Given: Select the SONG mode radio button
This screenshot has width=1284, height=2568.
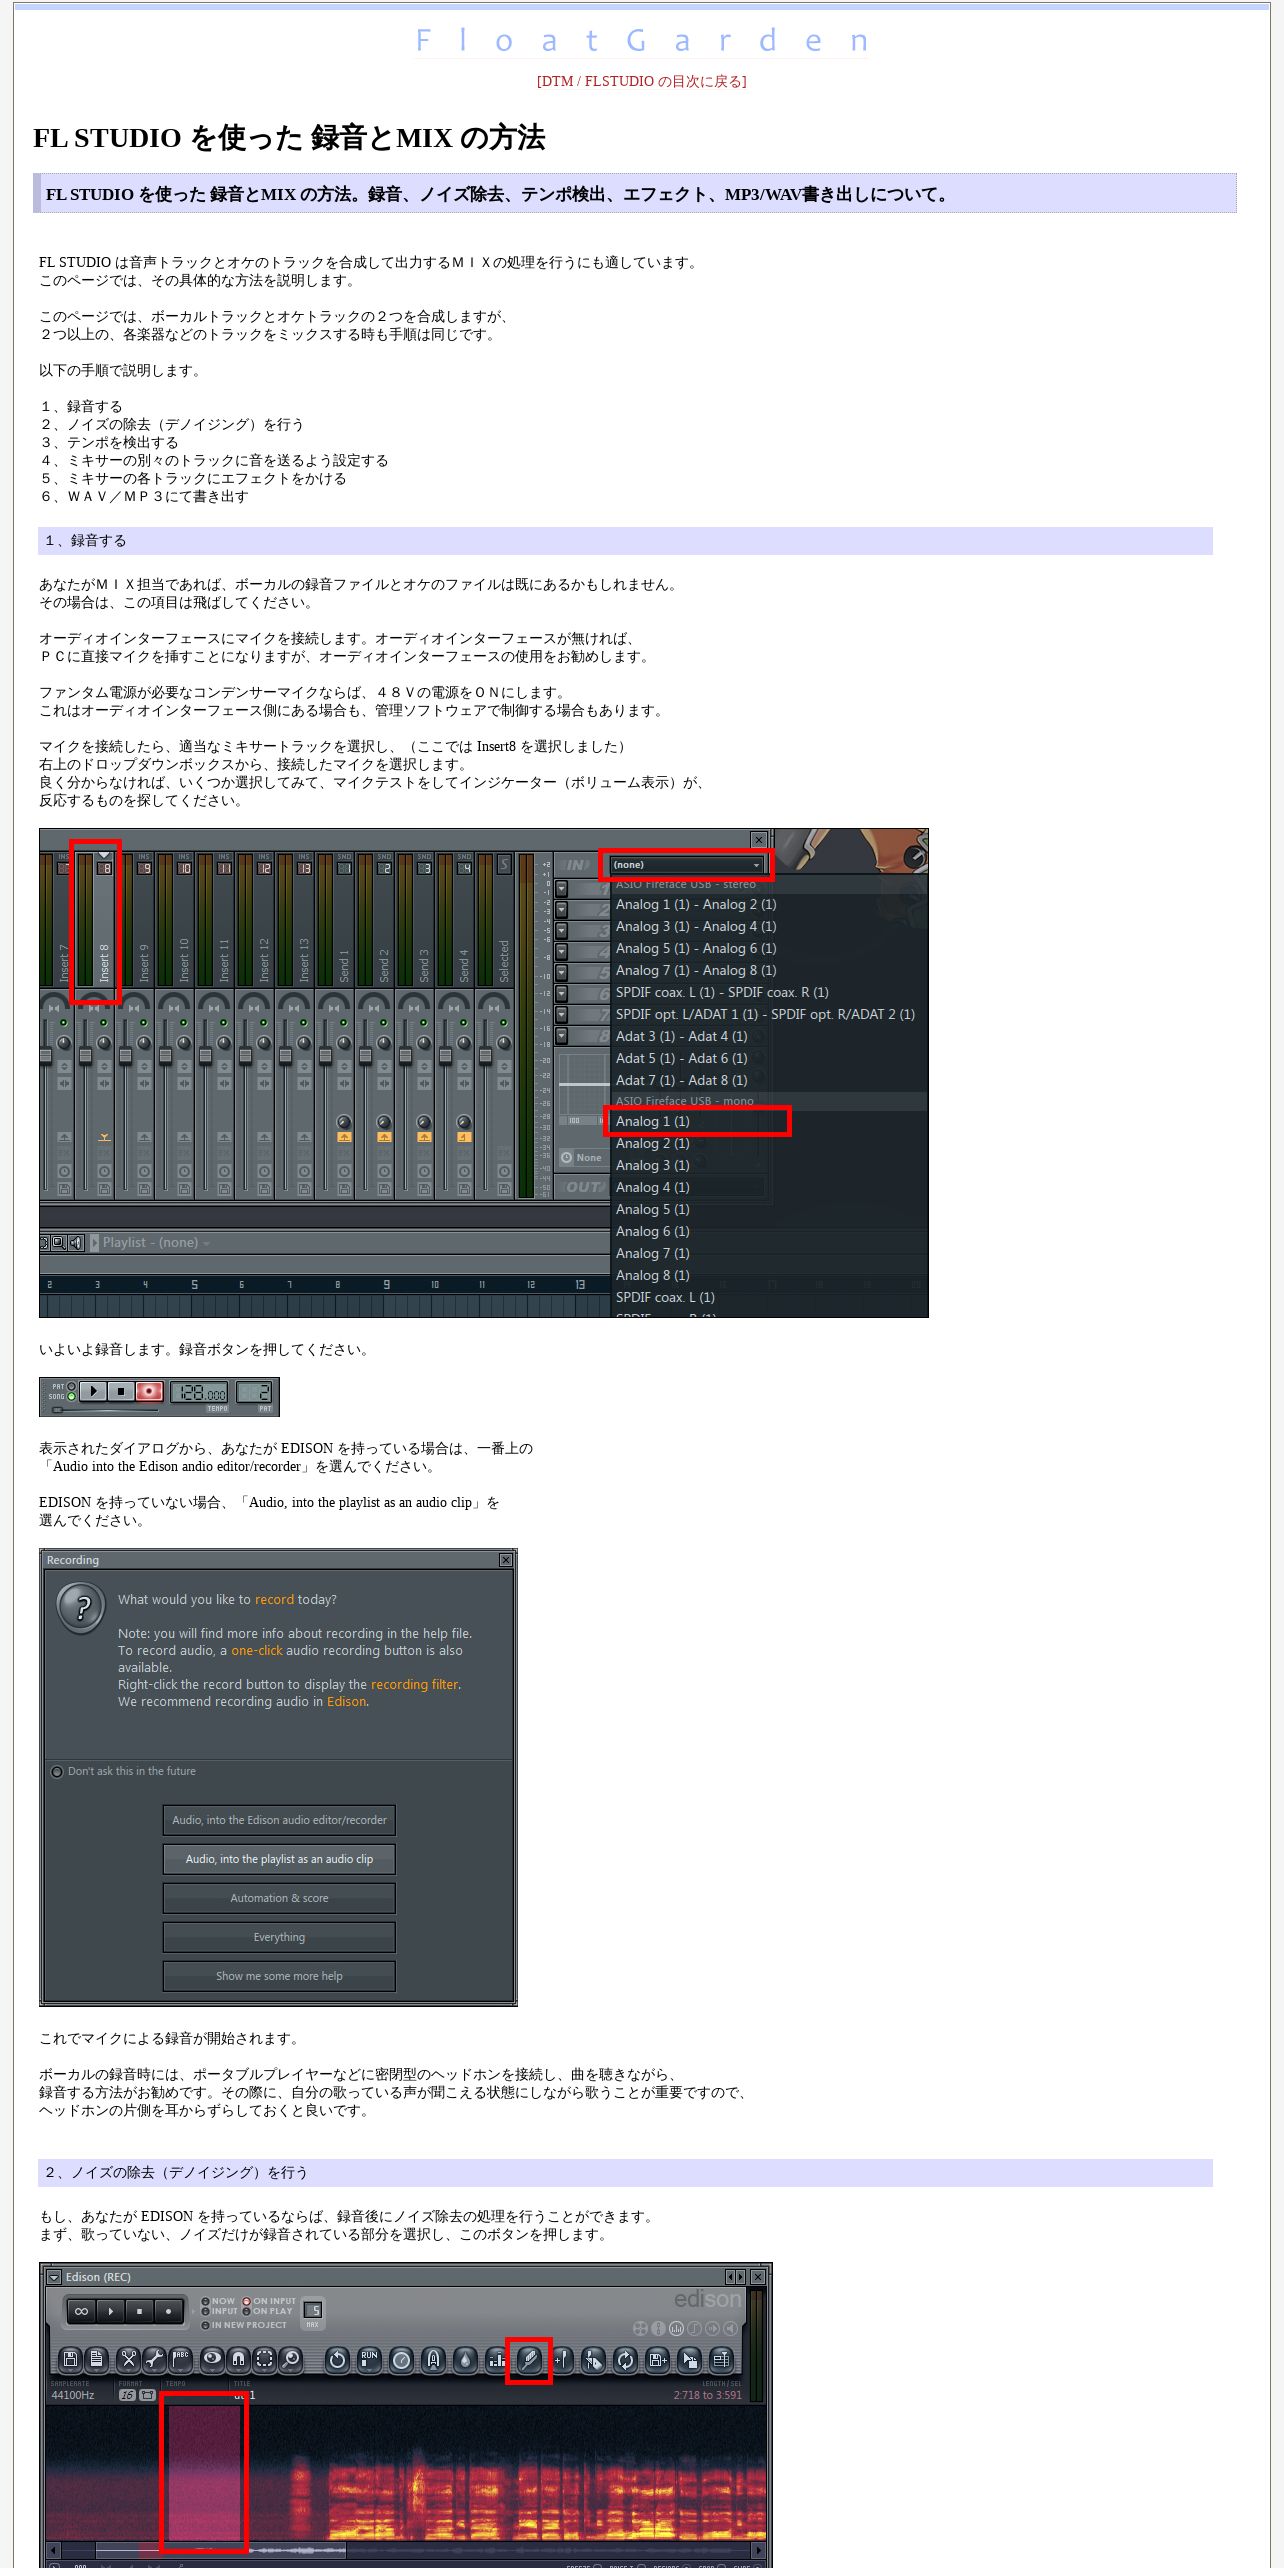Looking at the screenshot, I should click(71, 1396).
